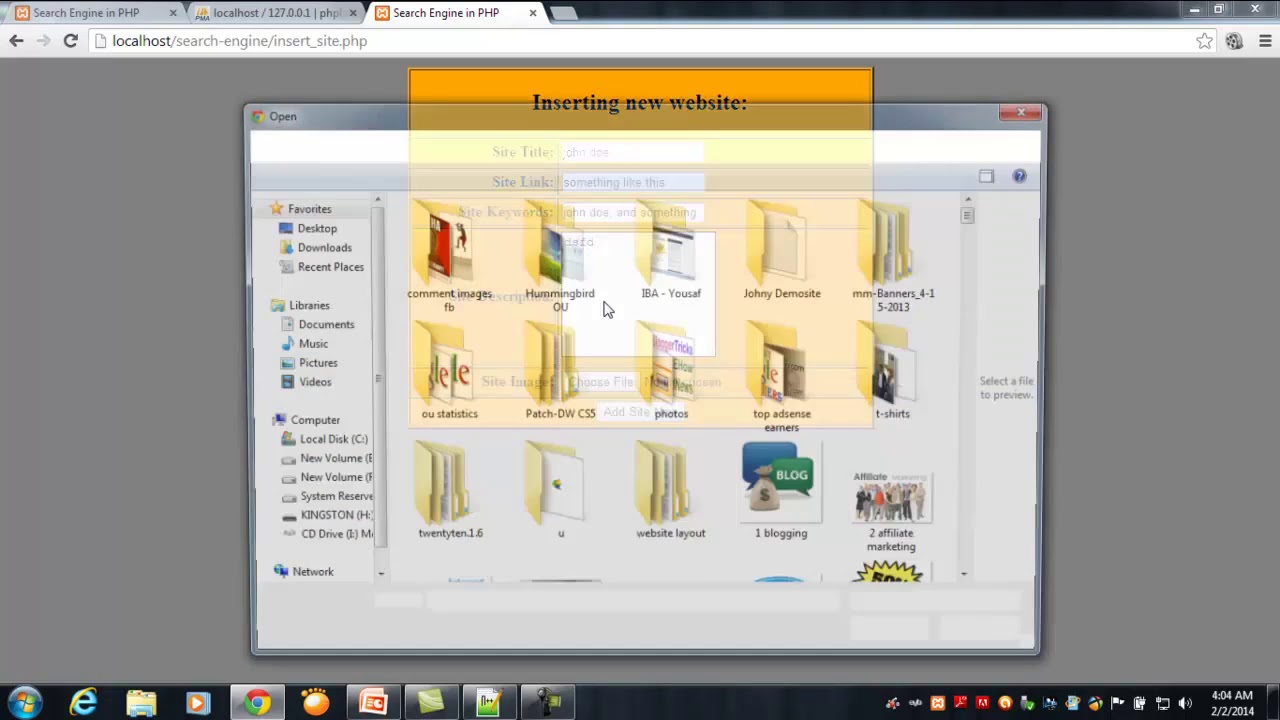
Task: Click the file list scroll-up arrow
Action: click(x=966, y=201)
